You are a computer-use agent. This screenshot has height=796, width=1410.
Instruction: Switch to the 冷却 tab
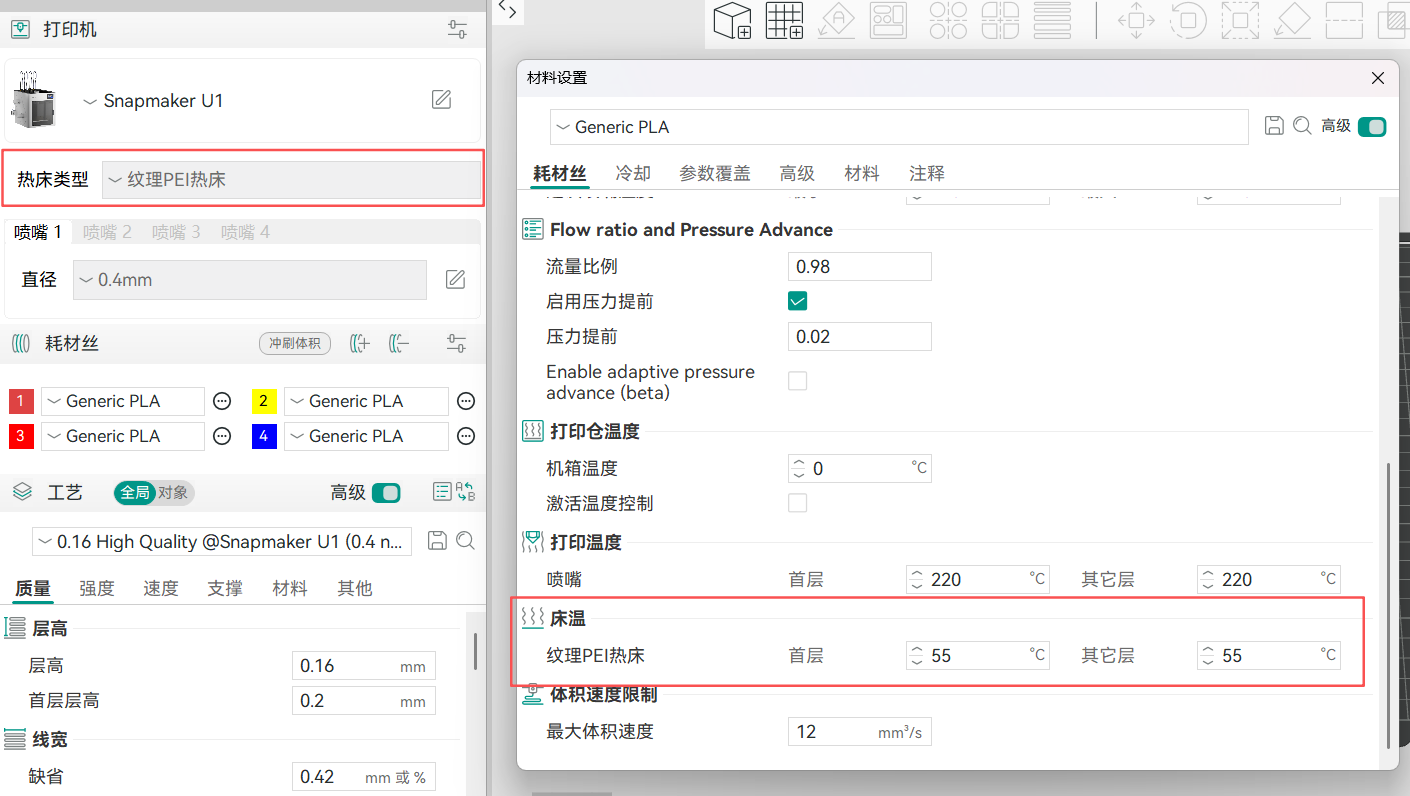coord(633,173)
